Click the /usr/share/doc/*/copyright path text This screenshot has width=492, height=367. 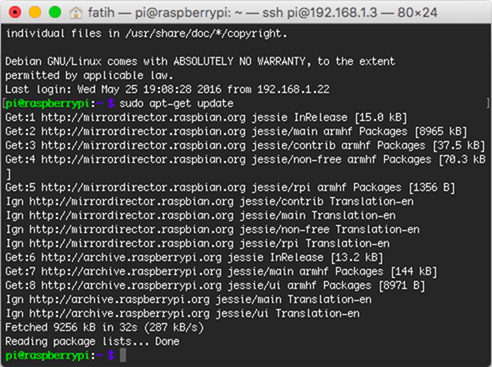pos(206,34)
